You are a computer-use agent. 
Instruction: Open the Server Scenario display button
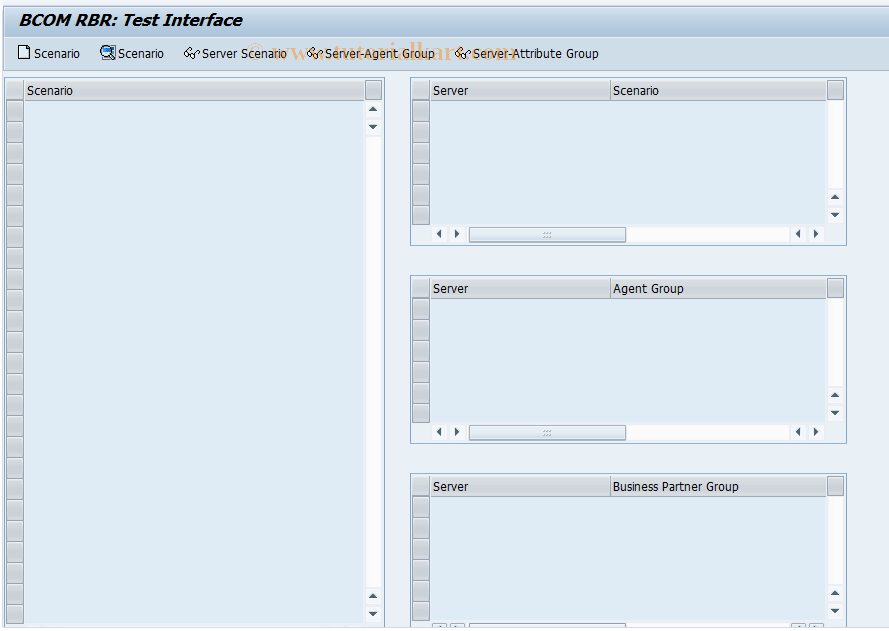(235, 53)
